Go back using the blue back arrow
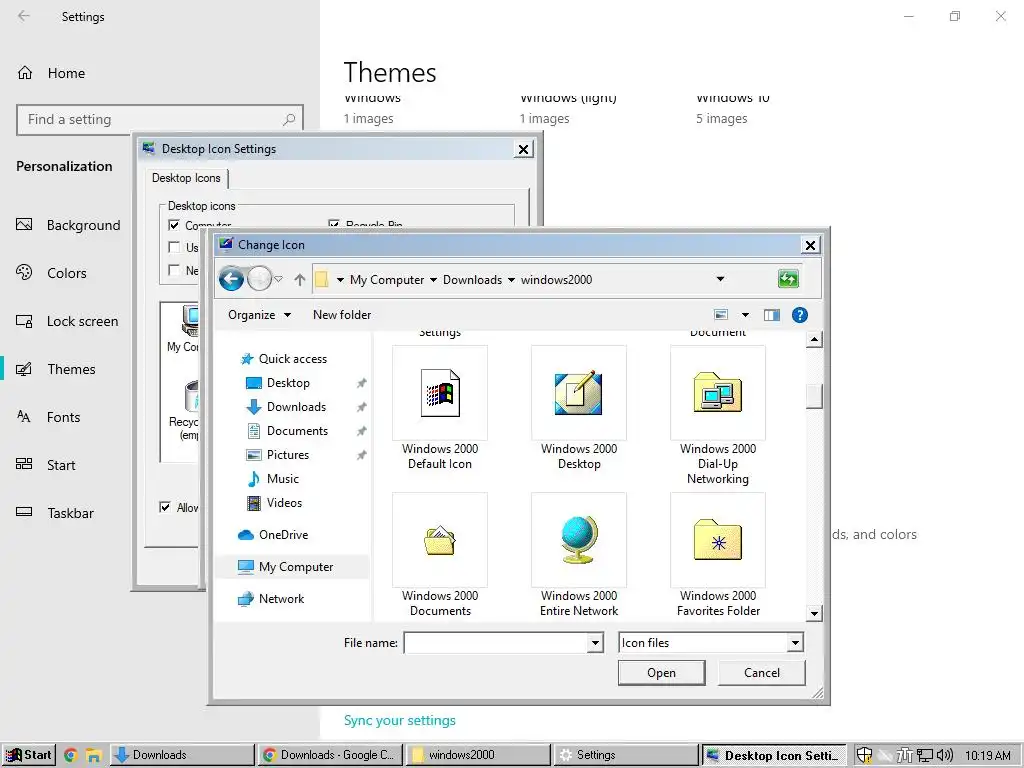 231,280
